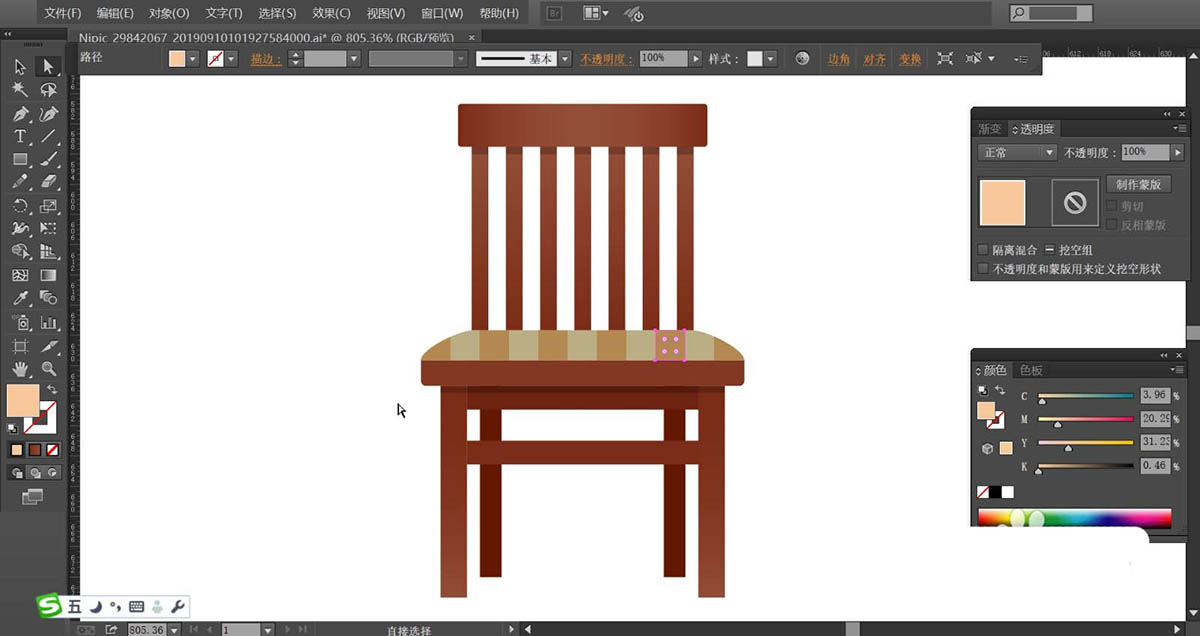1200x636 pixels.
Task: Open the zoom level dropdown at bottom
Action: 174,630
